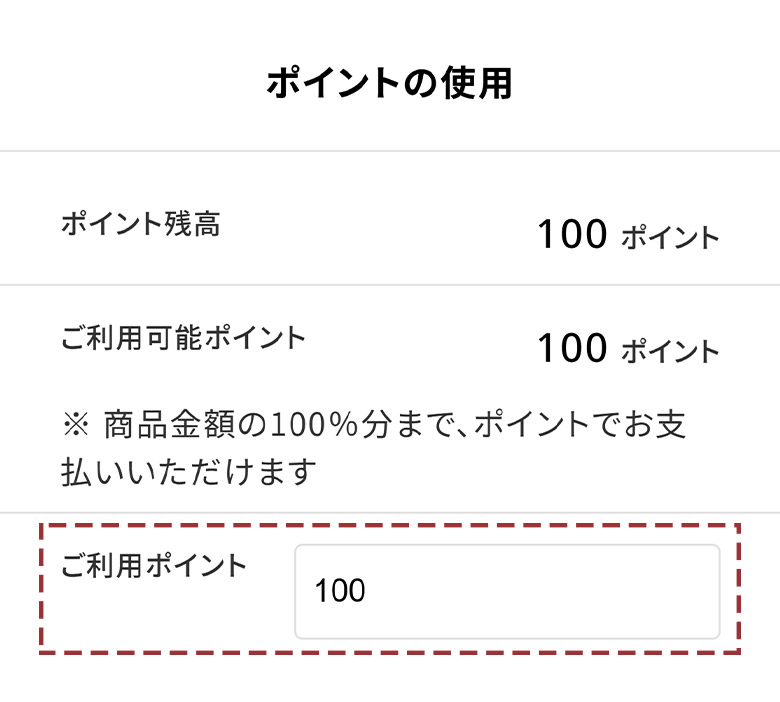Select the ポイント残高 label
This screenshot has height=702, width=780.
(x=140, y=224)
